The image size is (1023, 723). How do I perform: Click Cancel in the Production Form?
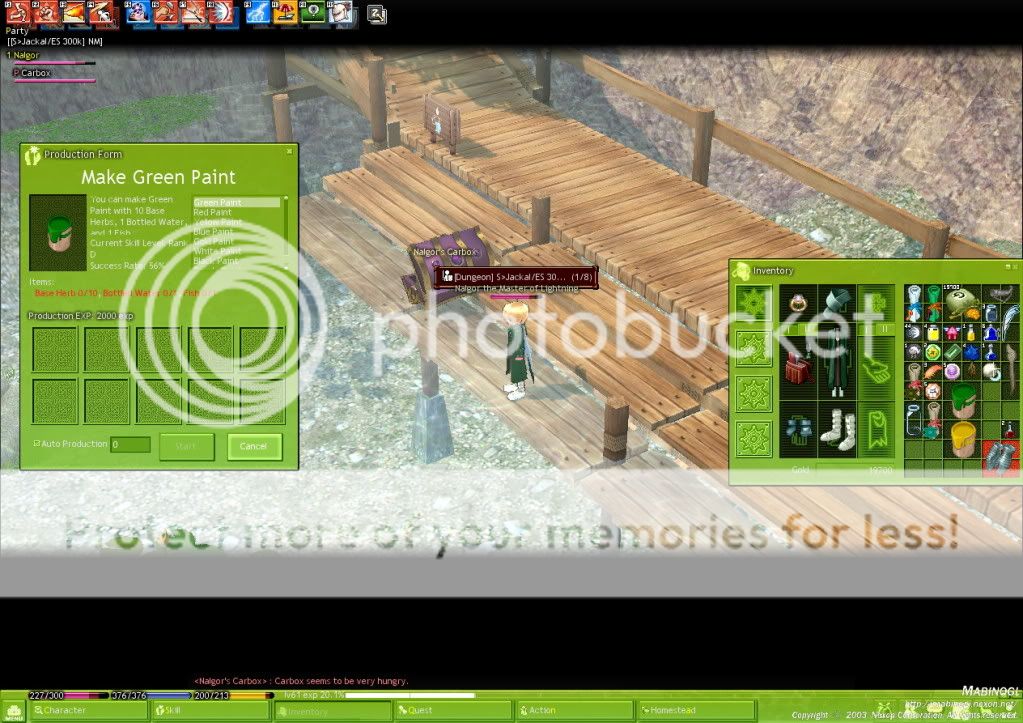[254, 446]
